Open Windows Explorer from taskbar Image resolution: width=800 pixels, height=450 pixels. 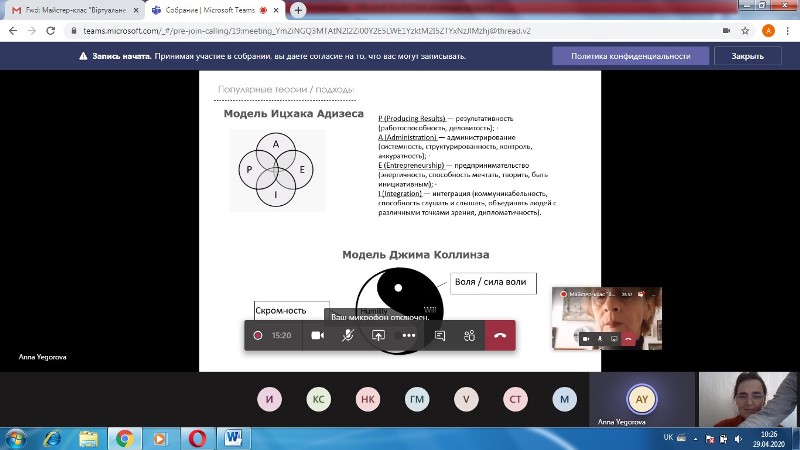(89, 438)
